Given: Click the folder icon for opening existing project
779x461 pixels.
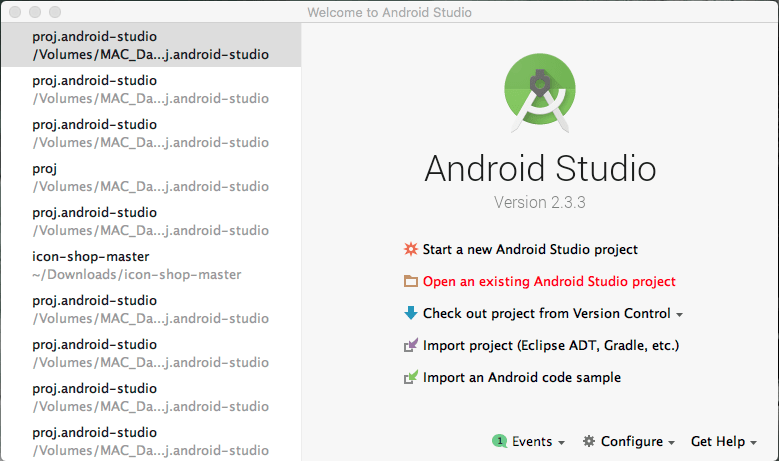Looking at the screenshot, I should (410, 281).
